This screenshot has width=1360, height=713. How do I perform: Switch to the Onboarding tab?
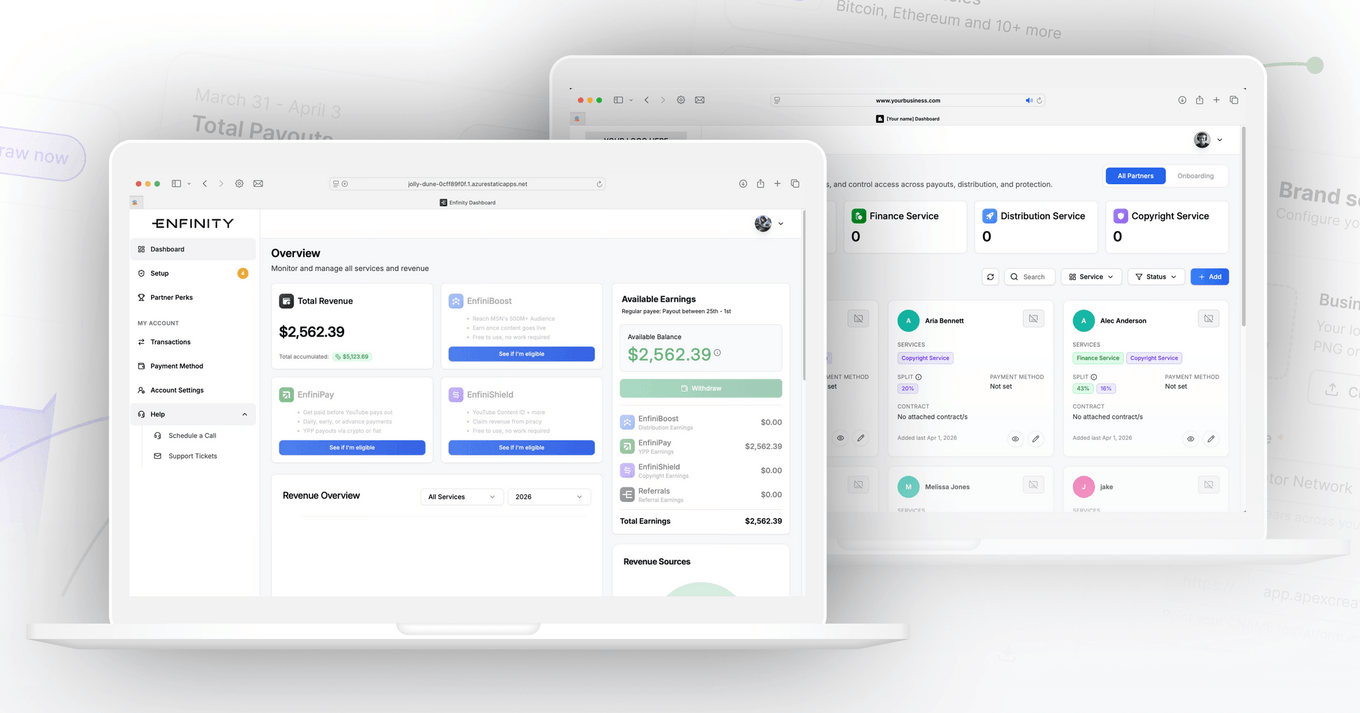[1196, 175]
